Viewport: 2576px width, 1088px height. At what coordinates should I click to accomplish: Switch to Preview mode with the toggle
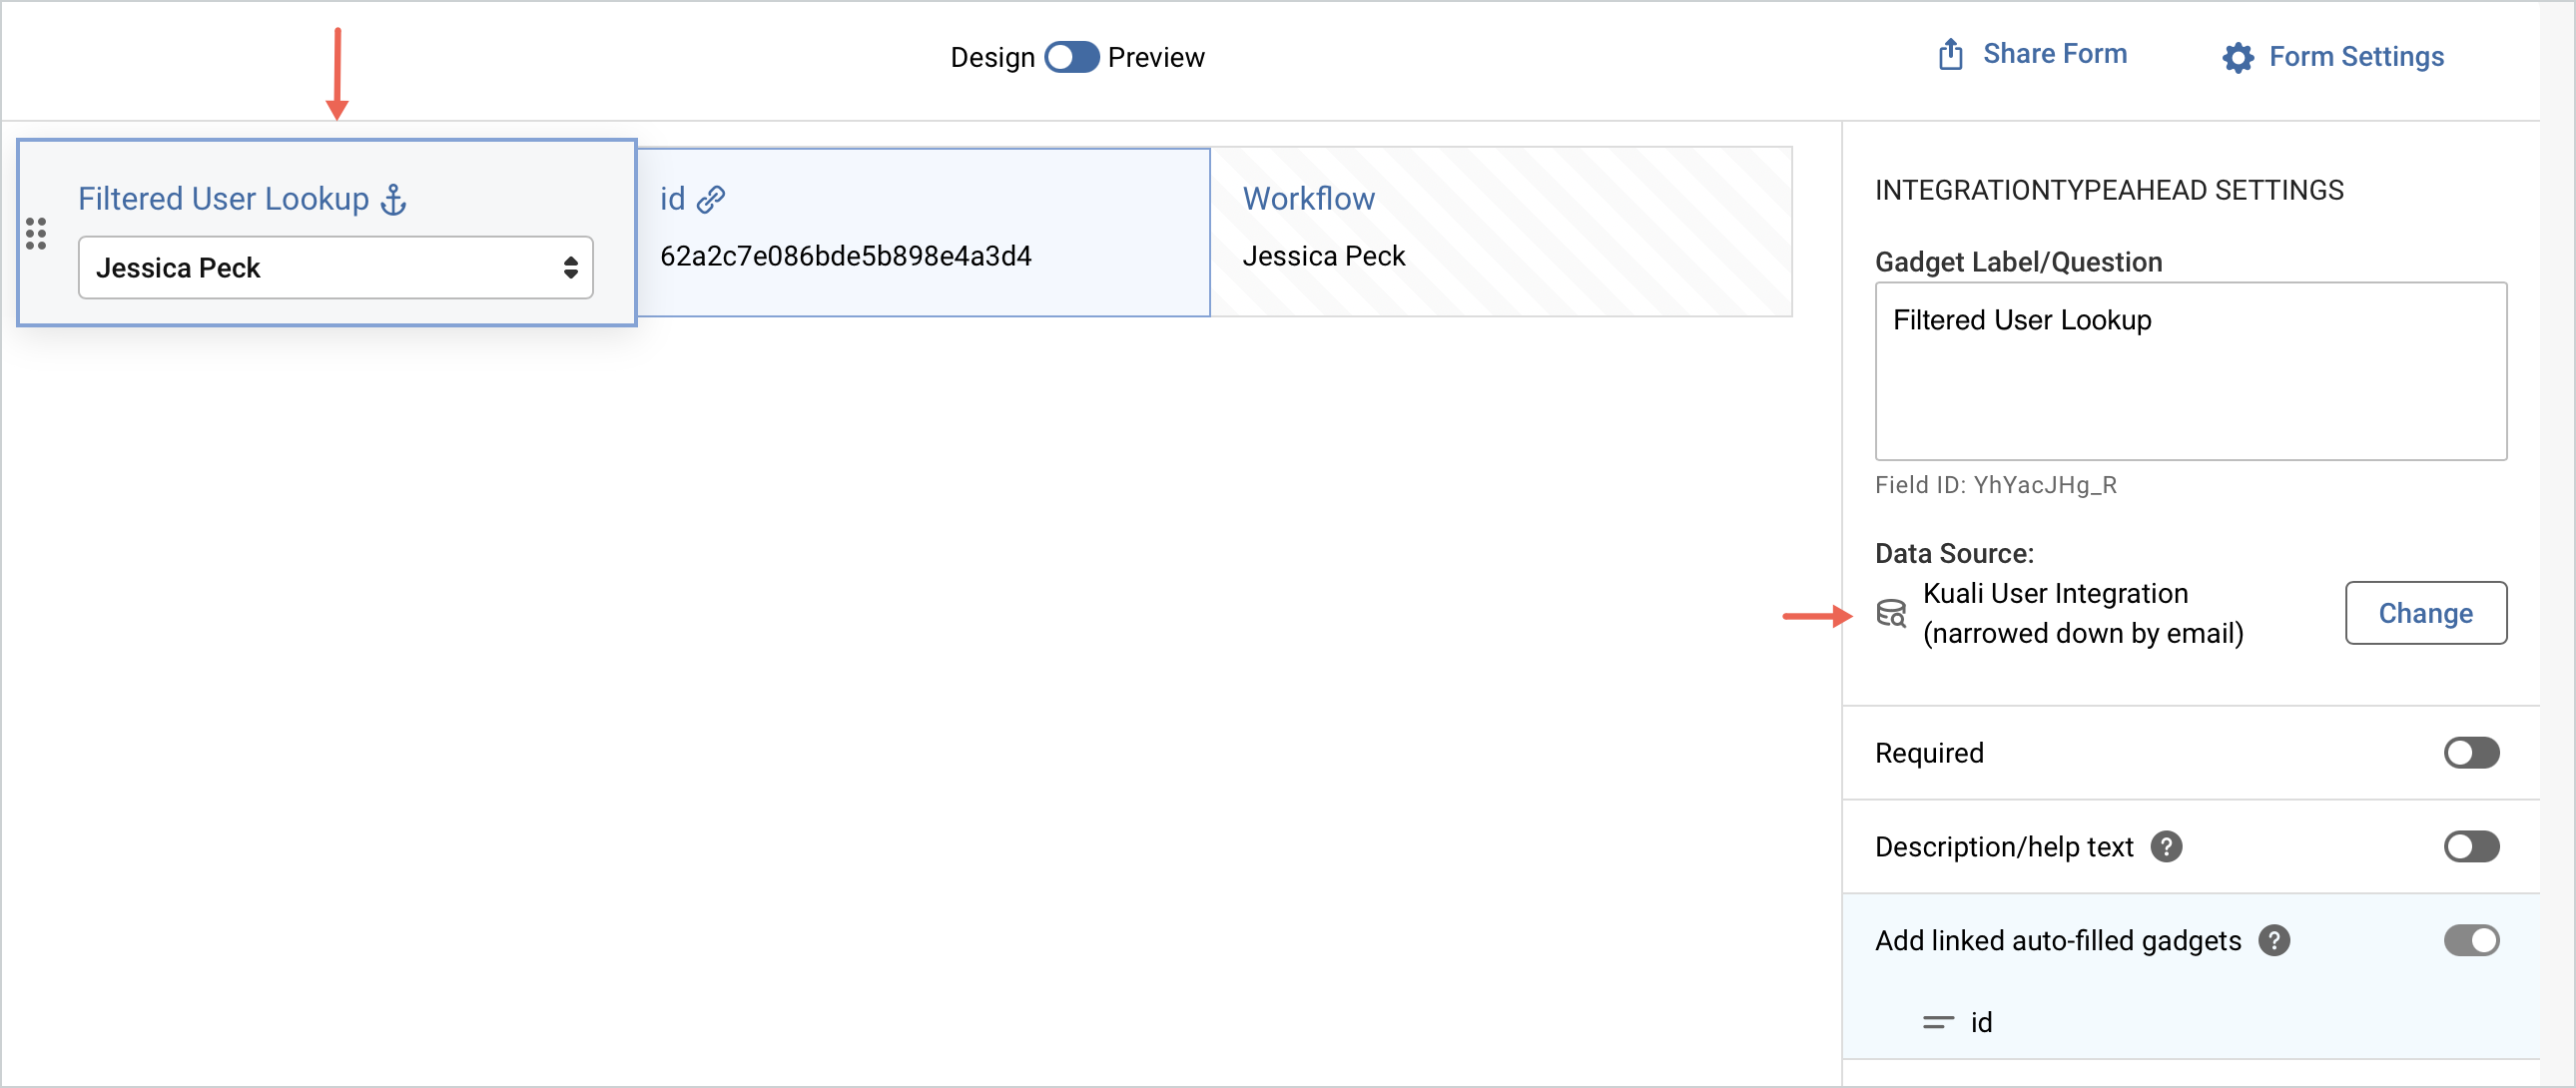[x=1071, y=57]
